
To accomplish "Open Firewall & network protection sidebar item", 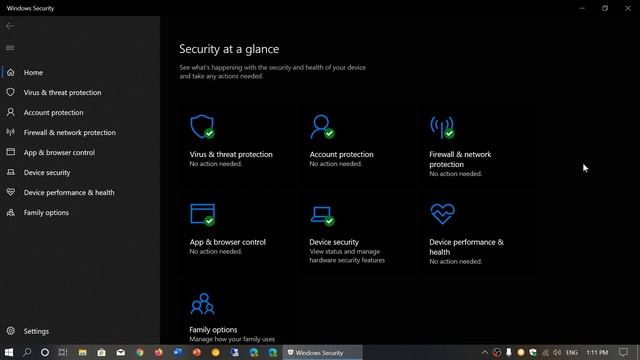I will click(x=80, y=132).
